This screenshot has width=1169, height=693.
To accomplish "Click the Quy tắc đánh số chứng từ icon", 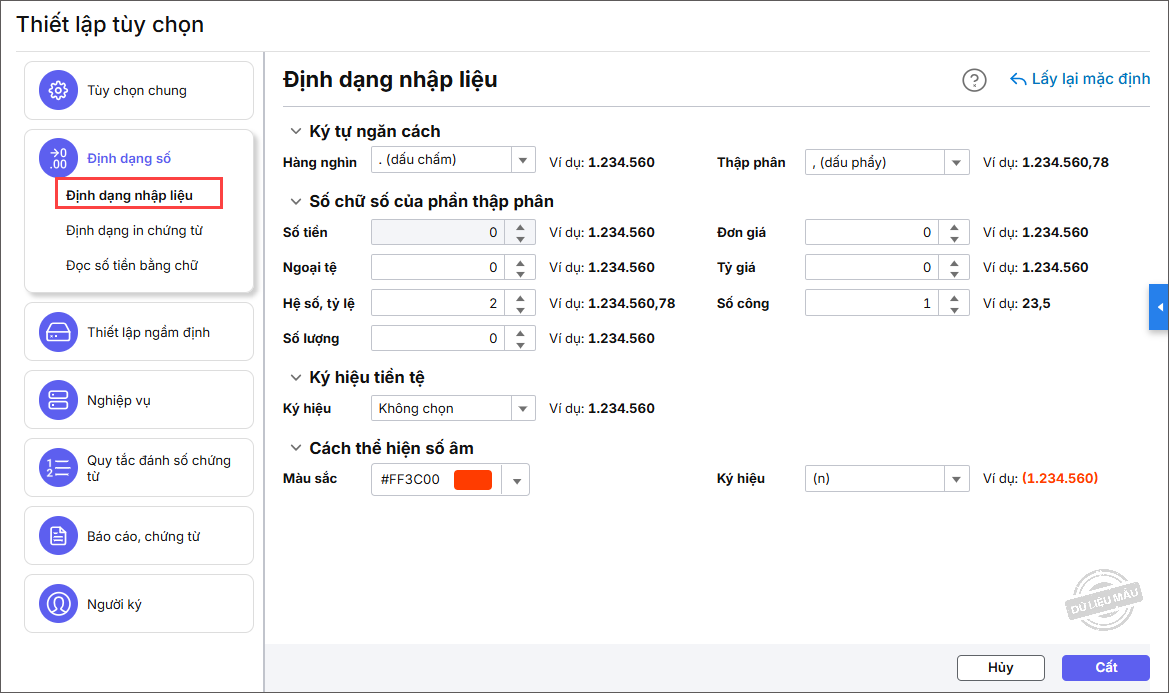I will point(58,468).
